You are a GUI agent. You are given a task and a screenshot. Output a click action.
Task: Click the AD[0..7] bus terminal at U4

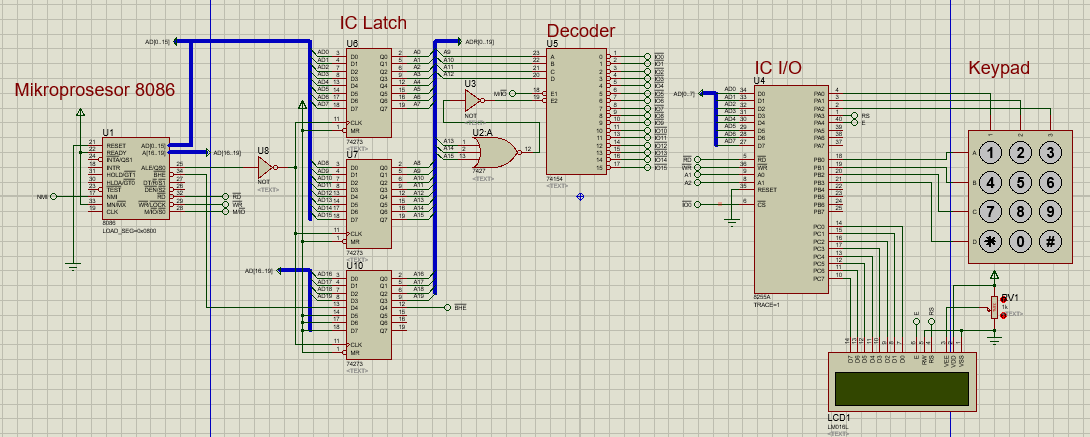pos(701,92)
